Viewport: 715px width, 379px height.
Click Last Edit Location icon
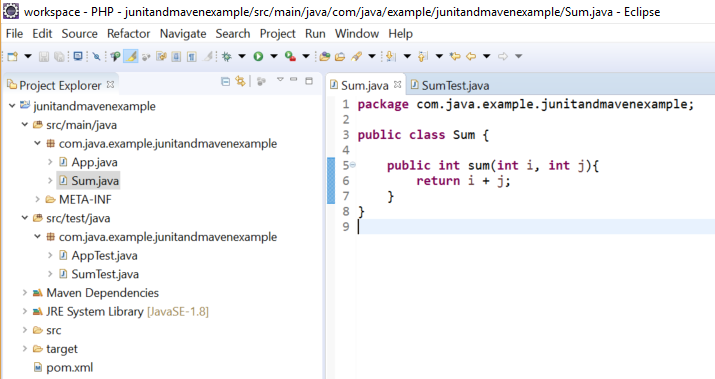(x=455, y=57)
